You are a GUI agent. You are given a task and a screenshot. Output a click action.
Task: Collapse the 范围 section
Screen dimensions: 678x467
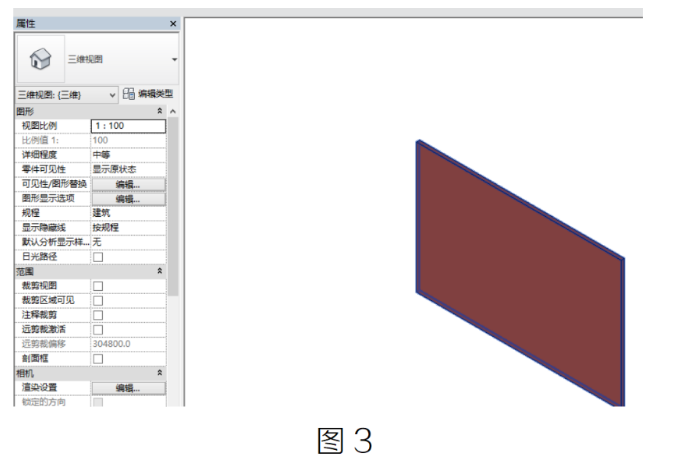pyautogui.click(x=160, y=271)
